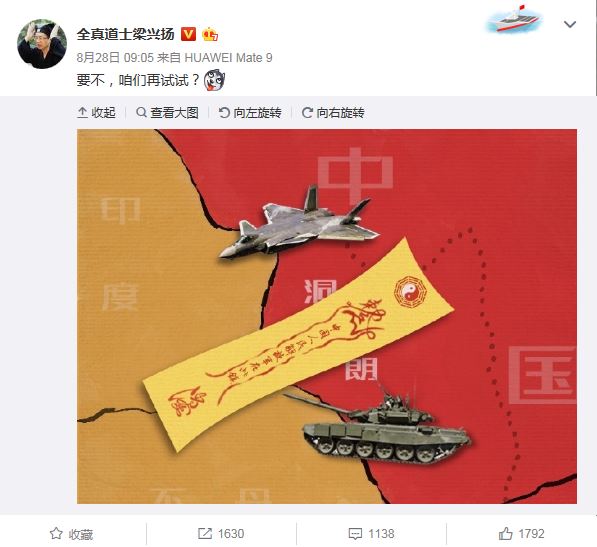Expand the post options chevron menu
The height and width of the screenshot is (547, 597).
570,24
